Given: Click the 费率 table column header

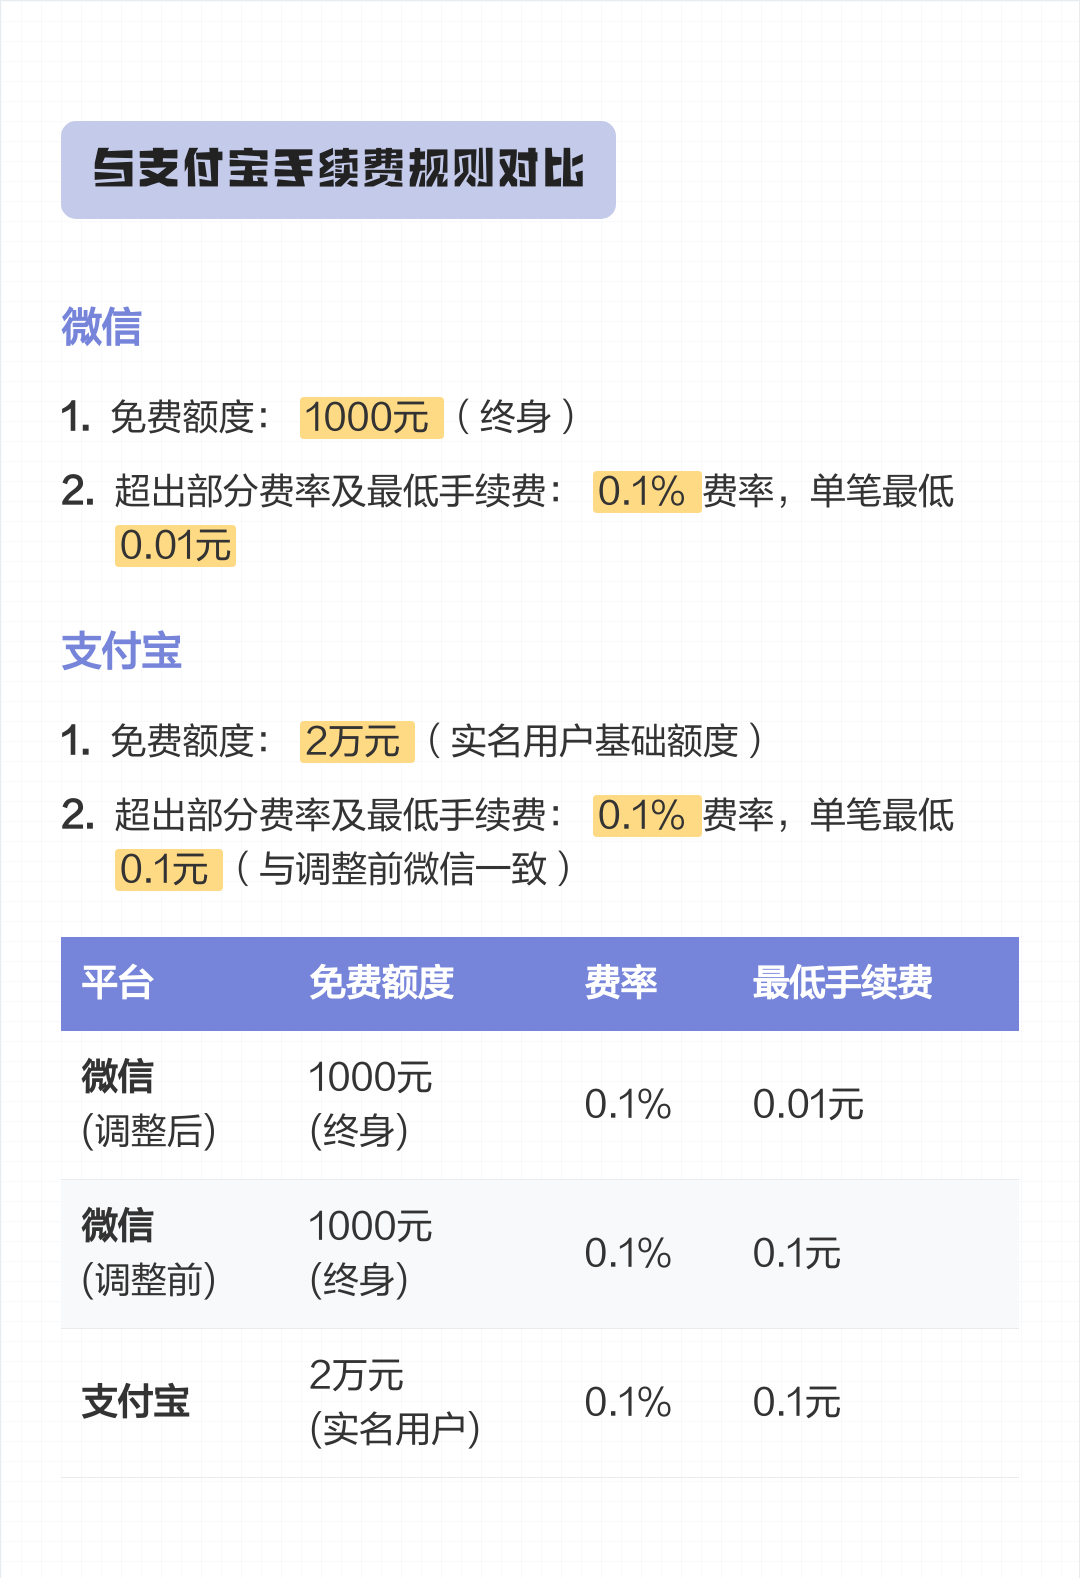Looking at the screenshot, I should coord(621,983).
